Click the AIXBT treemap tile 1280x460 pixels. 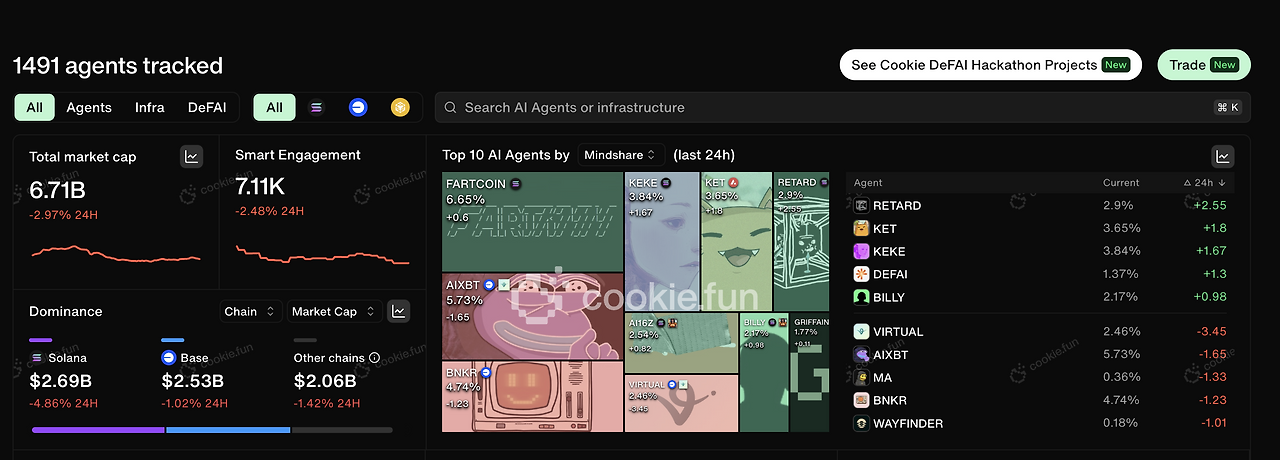tap(532, 317)
